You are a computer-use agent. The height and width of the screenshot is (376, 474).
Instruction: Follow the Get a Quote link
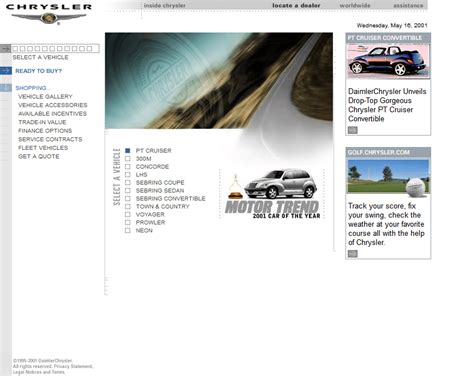tap(39, 156)
